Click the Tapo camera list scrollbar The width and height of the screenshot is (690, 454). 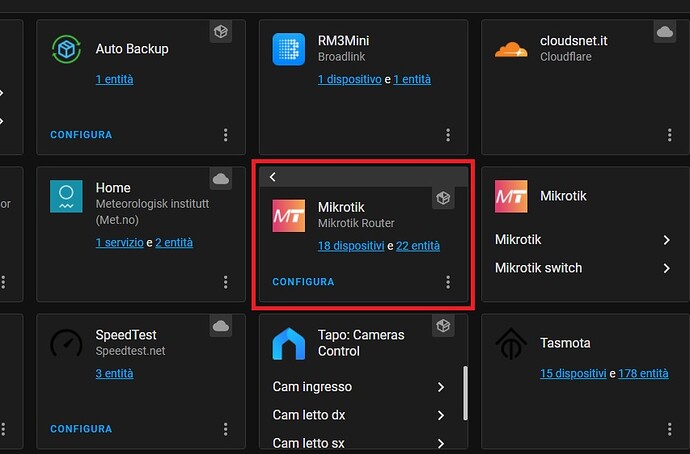[465, 393]
